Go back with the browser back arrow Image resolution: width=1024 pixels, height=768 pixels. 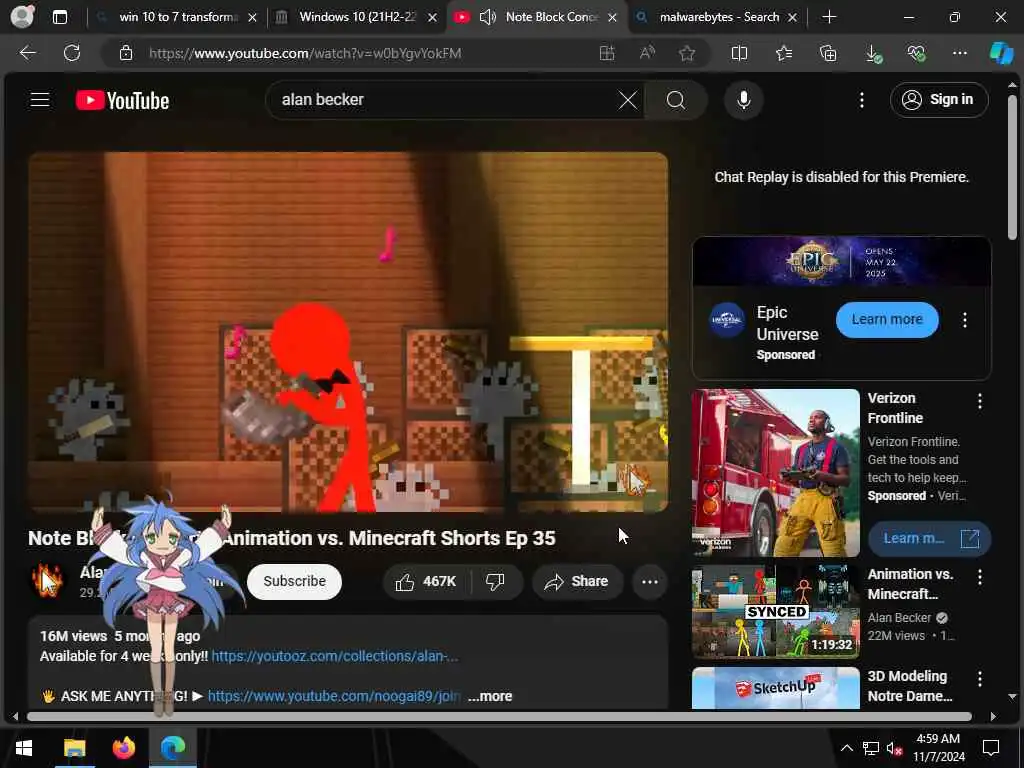click(x=27, y=53)
